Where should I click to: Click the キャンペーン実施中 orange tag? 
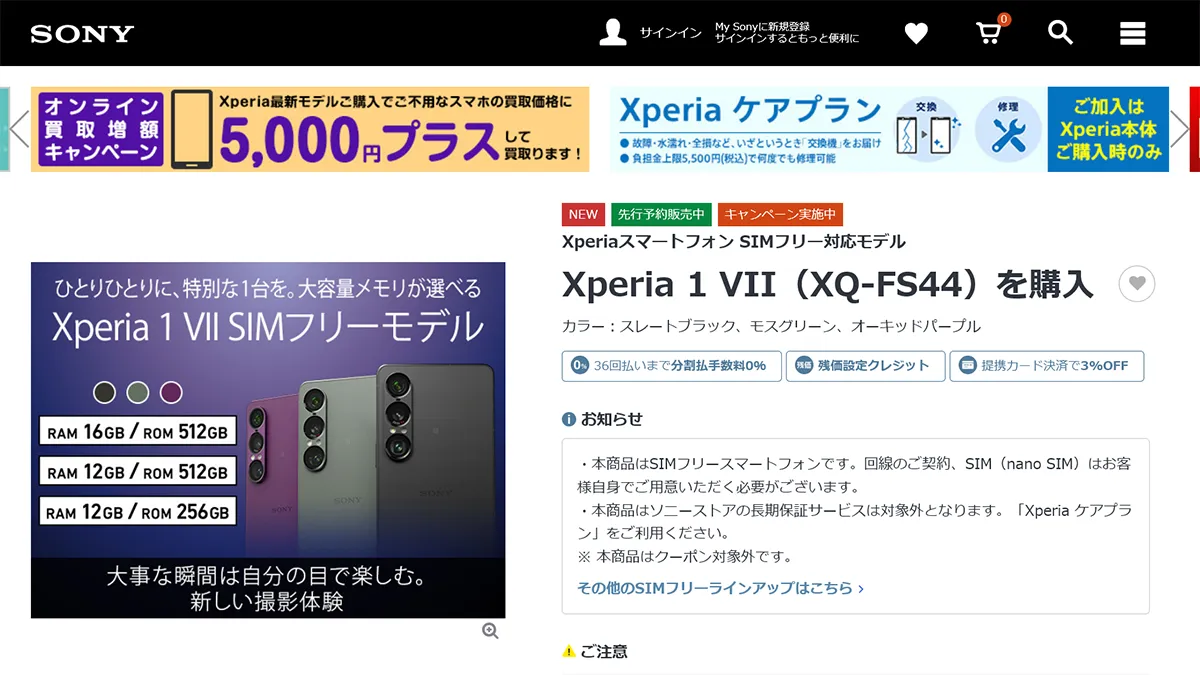click(781, 214)
